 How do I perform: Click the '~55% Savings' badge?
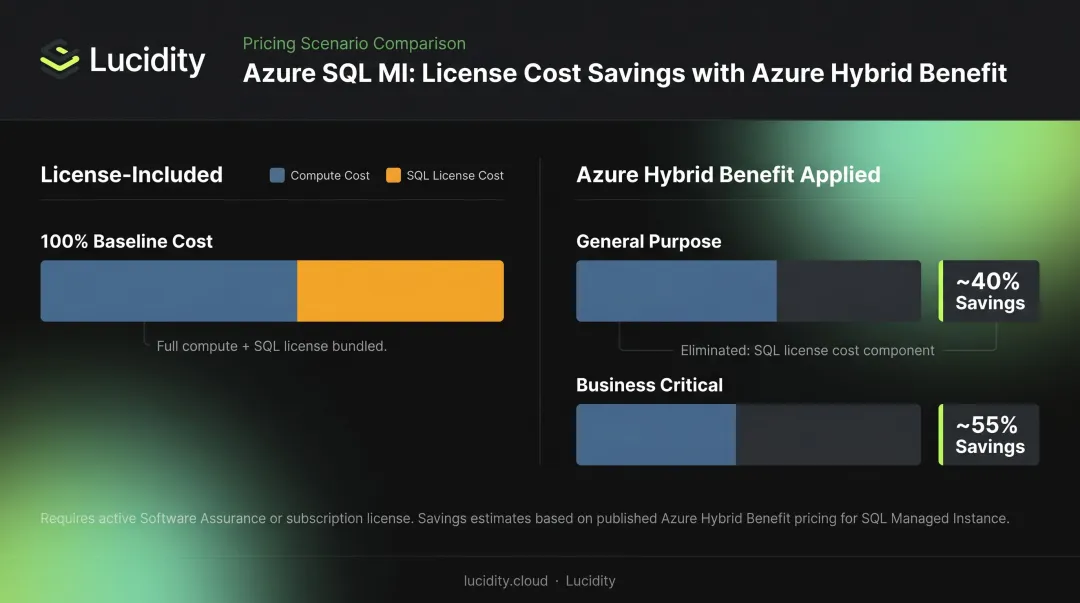pyautogui.click(x=989, y=434)
